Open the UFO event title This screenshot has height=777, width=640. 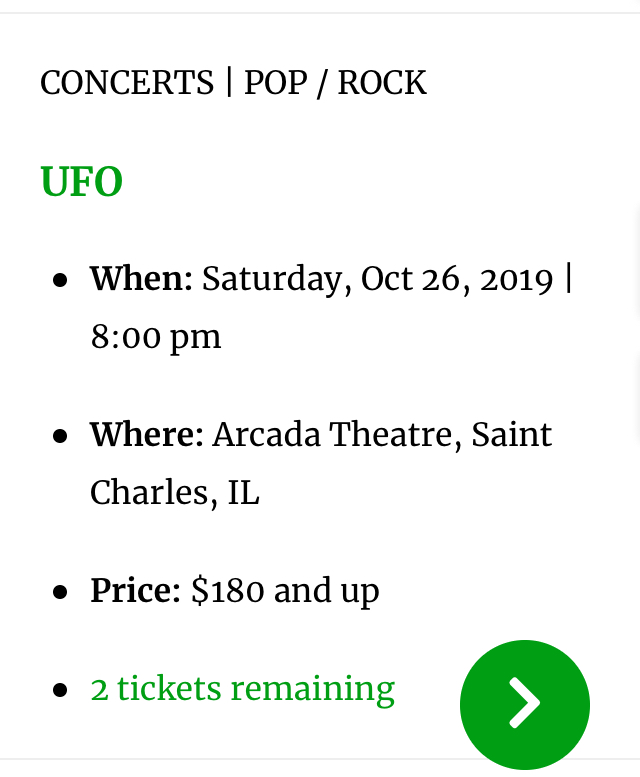click(81, 183)
